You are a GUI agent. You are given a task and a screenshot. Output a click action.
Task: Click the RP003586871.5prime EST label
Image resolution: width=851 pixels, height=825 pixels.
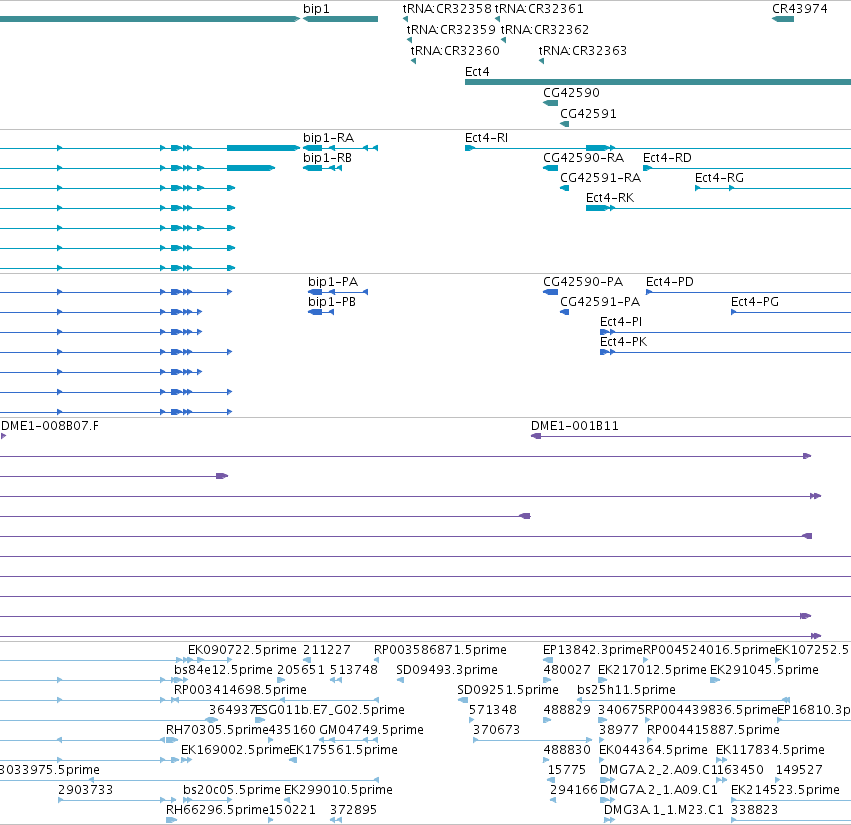click(440, 650)
